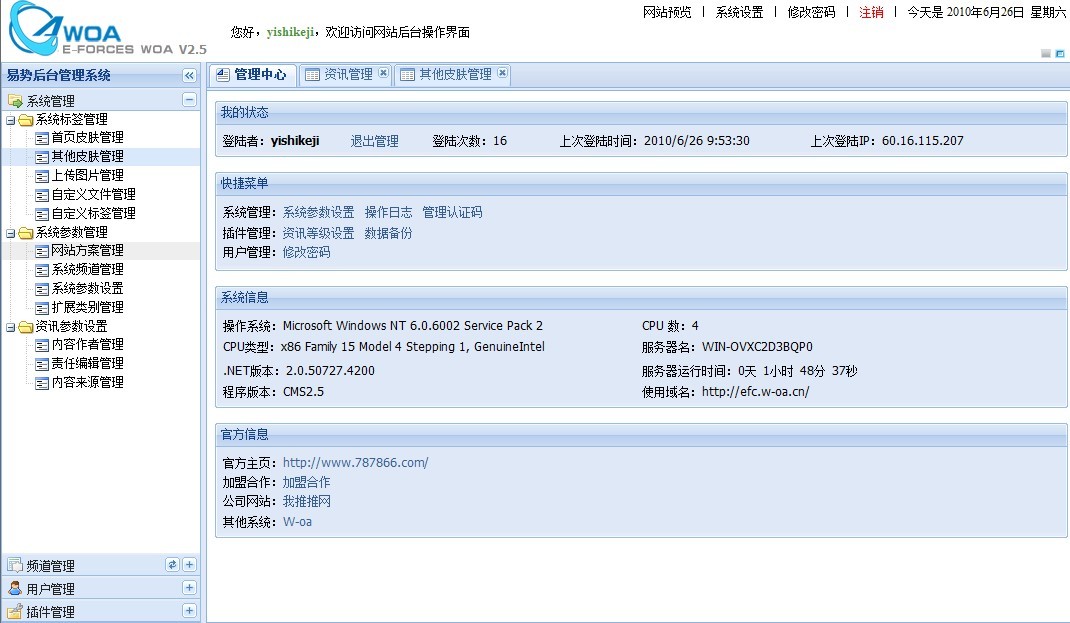The image size is (1070, 623).
Task: Click the blue theme icon at top right
Action: pos(1060,53)
